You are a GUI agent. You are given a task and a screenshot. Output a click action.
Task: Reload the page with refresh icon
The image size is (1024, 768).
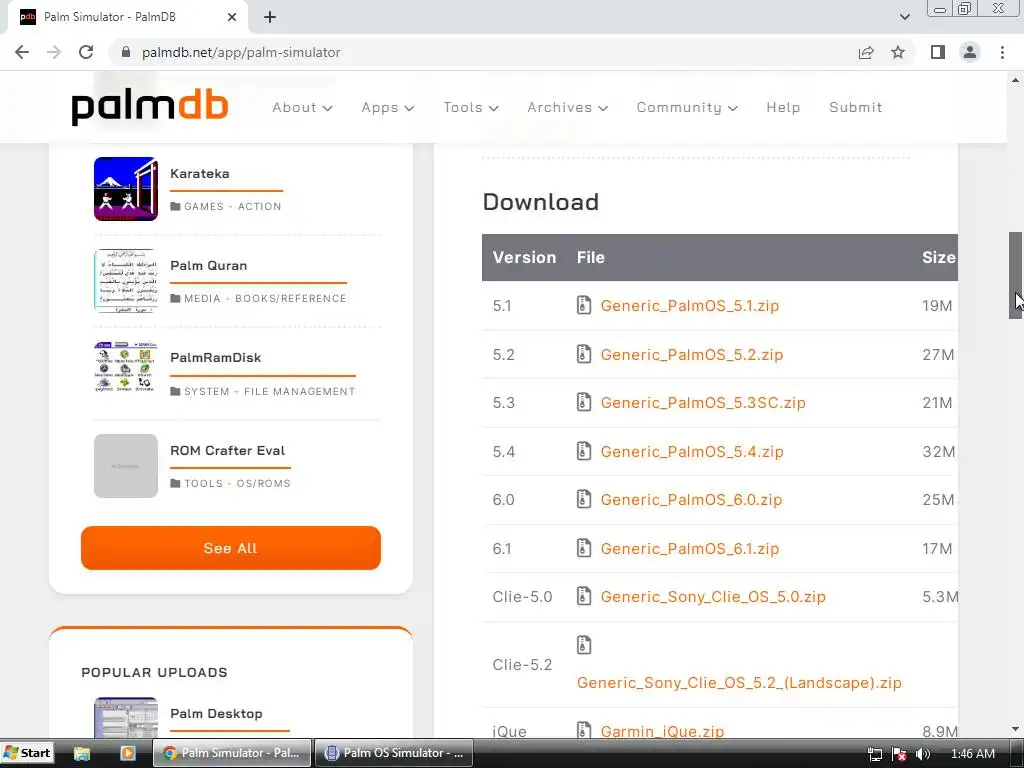point(86,52)
